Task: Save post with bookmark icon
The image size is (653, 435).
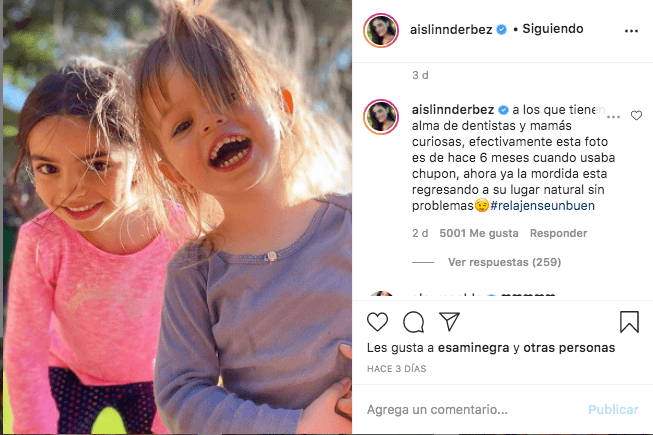Action: 629,322
